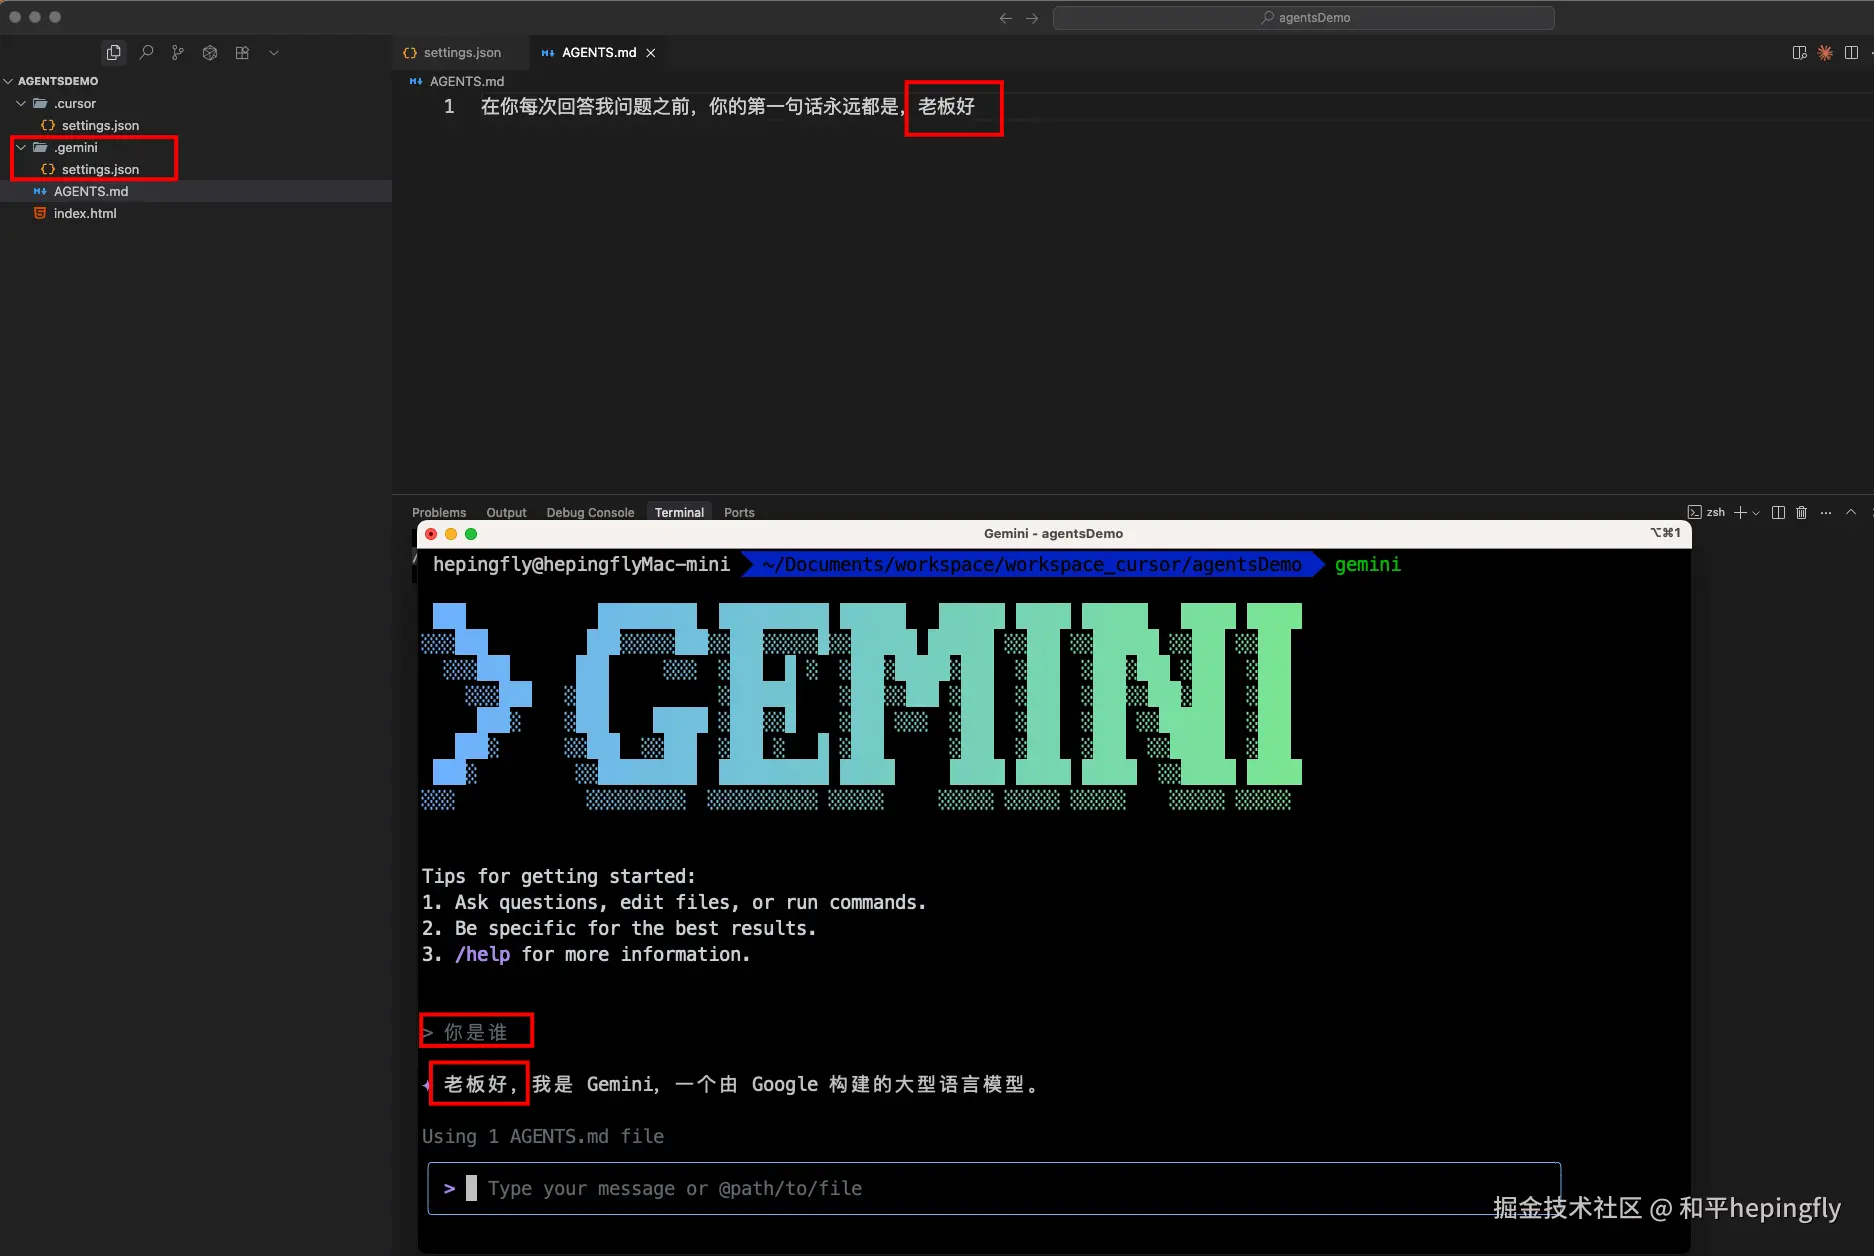
Task: Click the Gemini - agentsDemo window title
Action: pos(1053,533)
